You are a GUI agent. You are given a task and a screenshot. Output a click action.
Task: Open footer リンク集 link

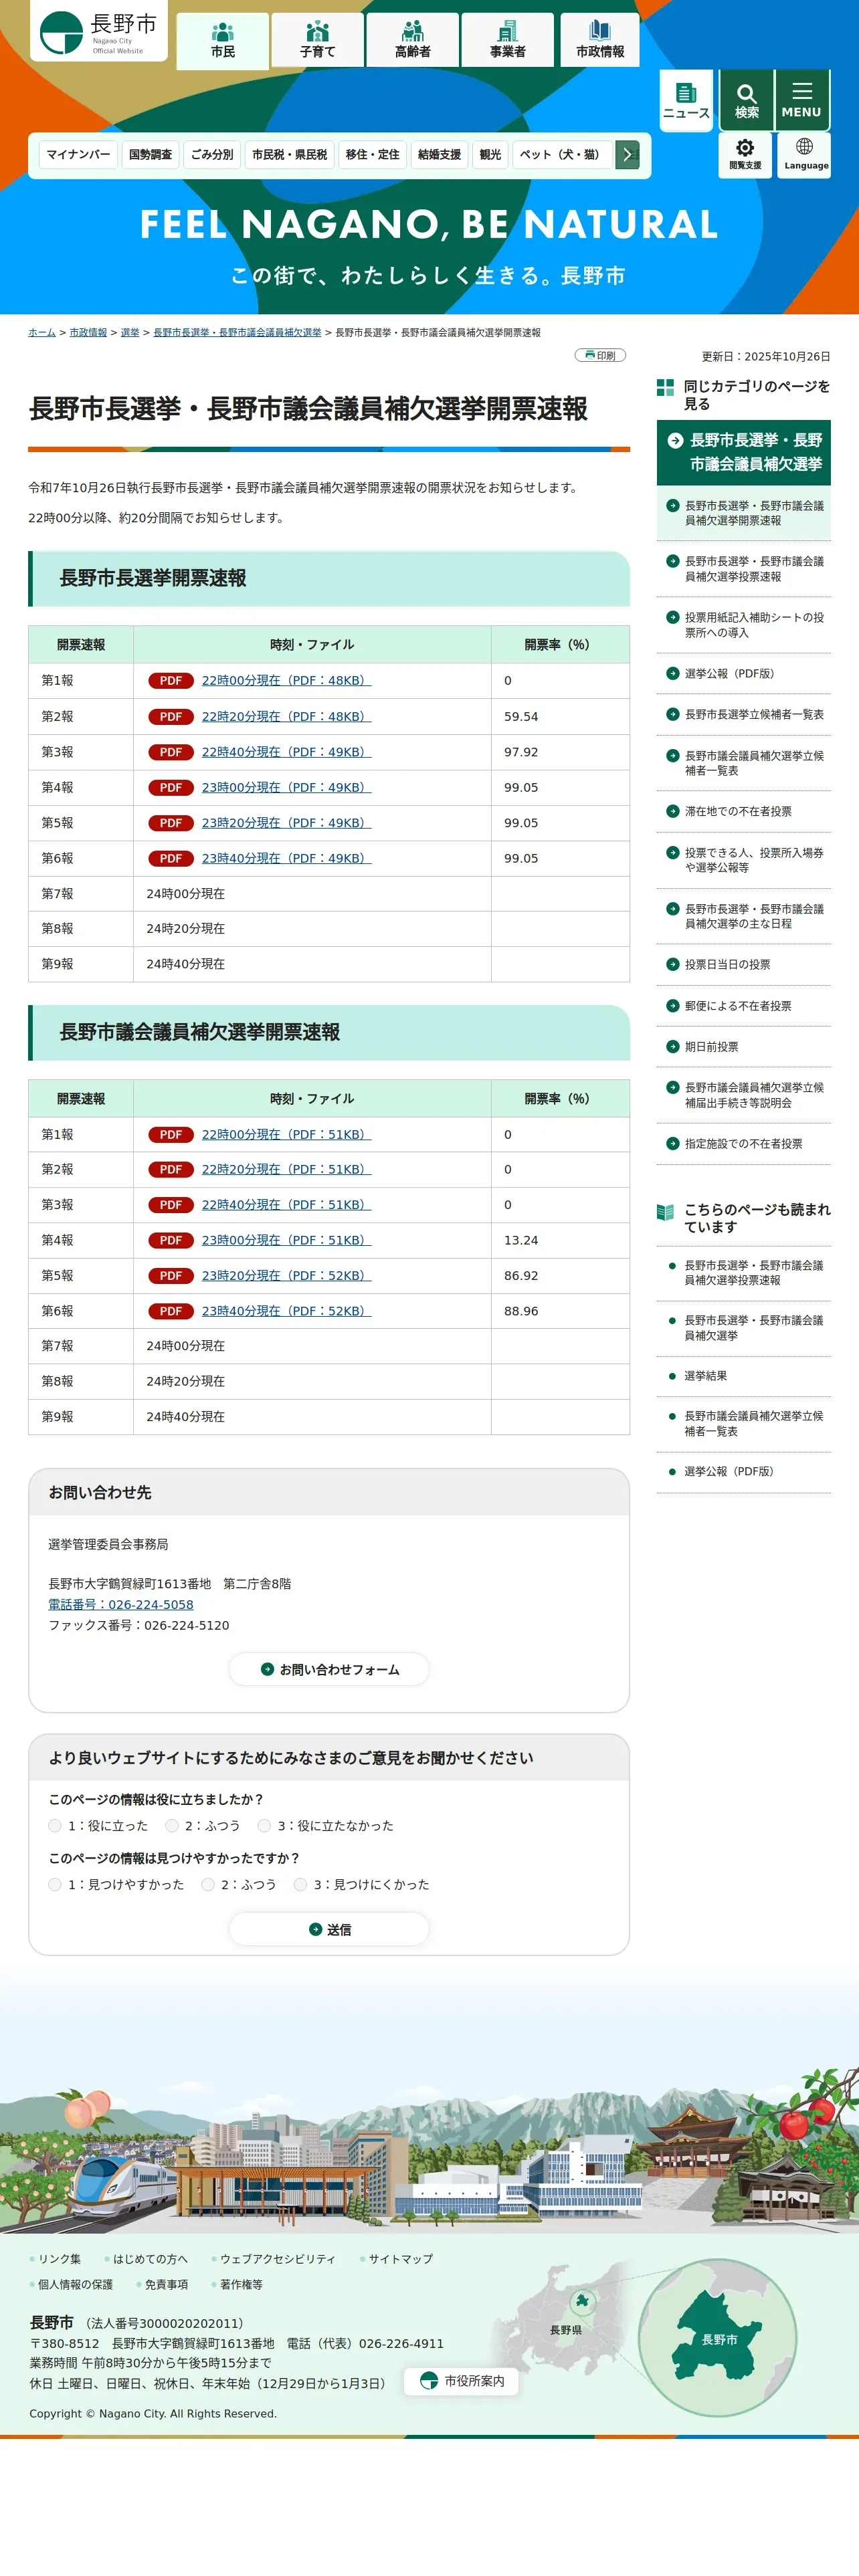click(x=59, y=2259)
